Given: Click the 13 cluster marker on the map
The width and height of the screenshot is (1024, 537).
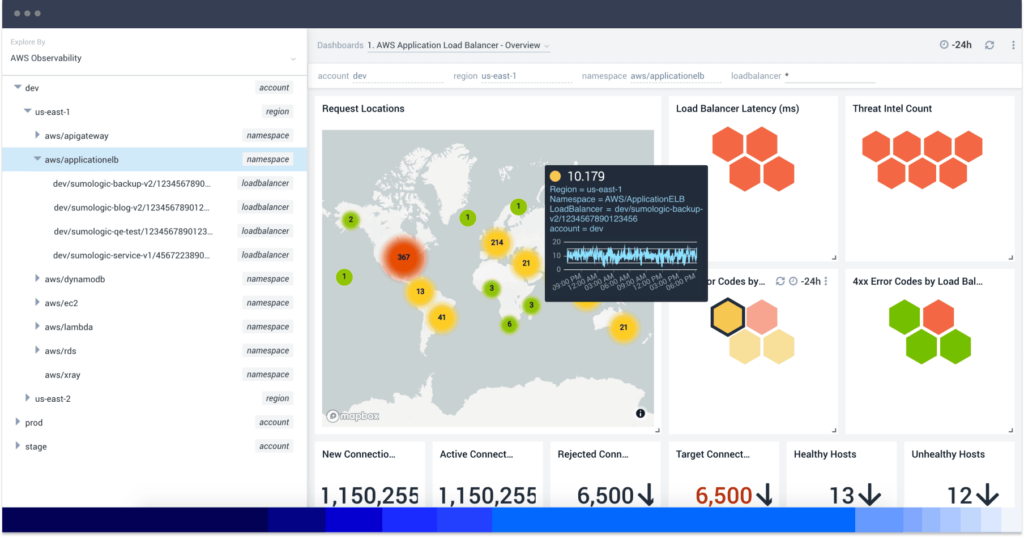Looking at the screenshot, I should tap(420, 291).
